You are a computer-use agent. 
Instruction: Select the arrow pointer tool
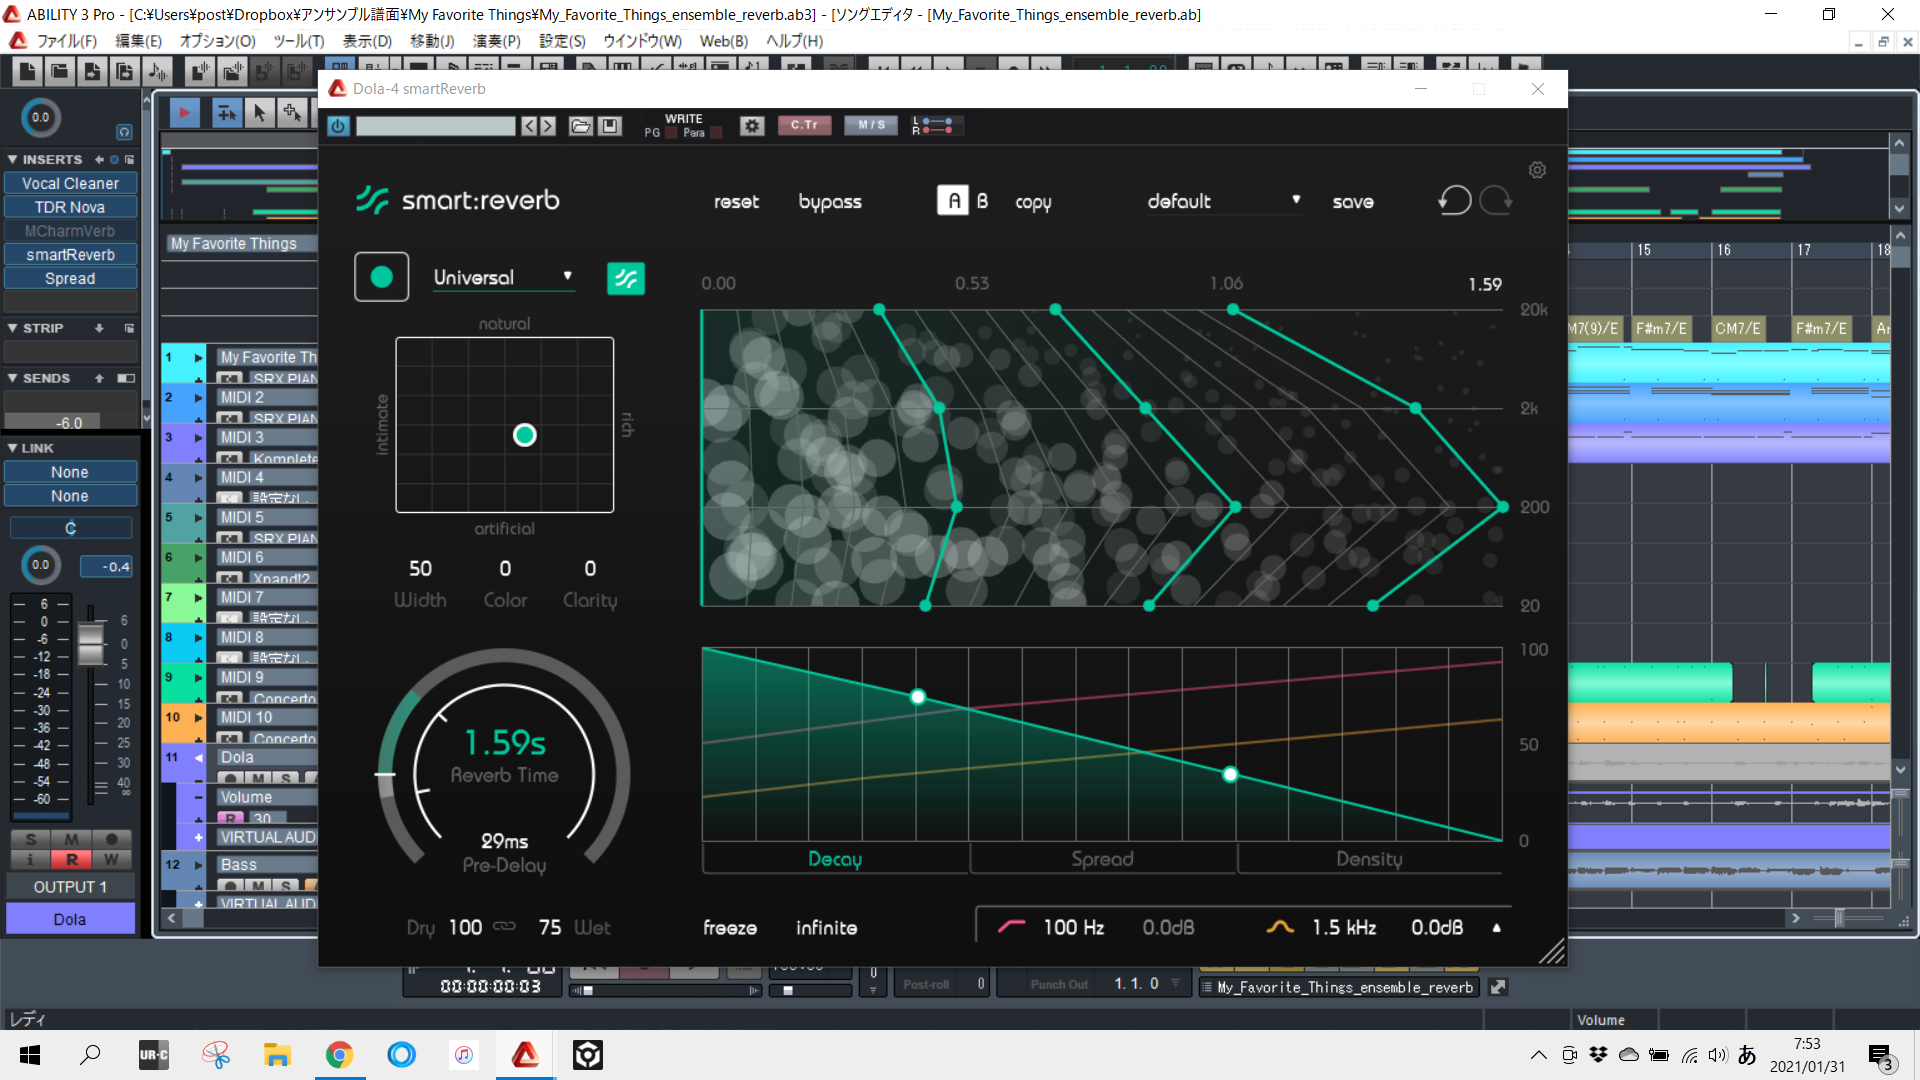click(259, 113)
